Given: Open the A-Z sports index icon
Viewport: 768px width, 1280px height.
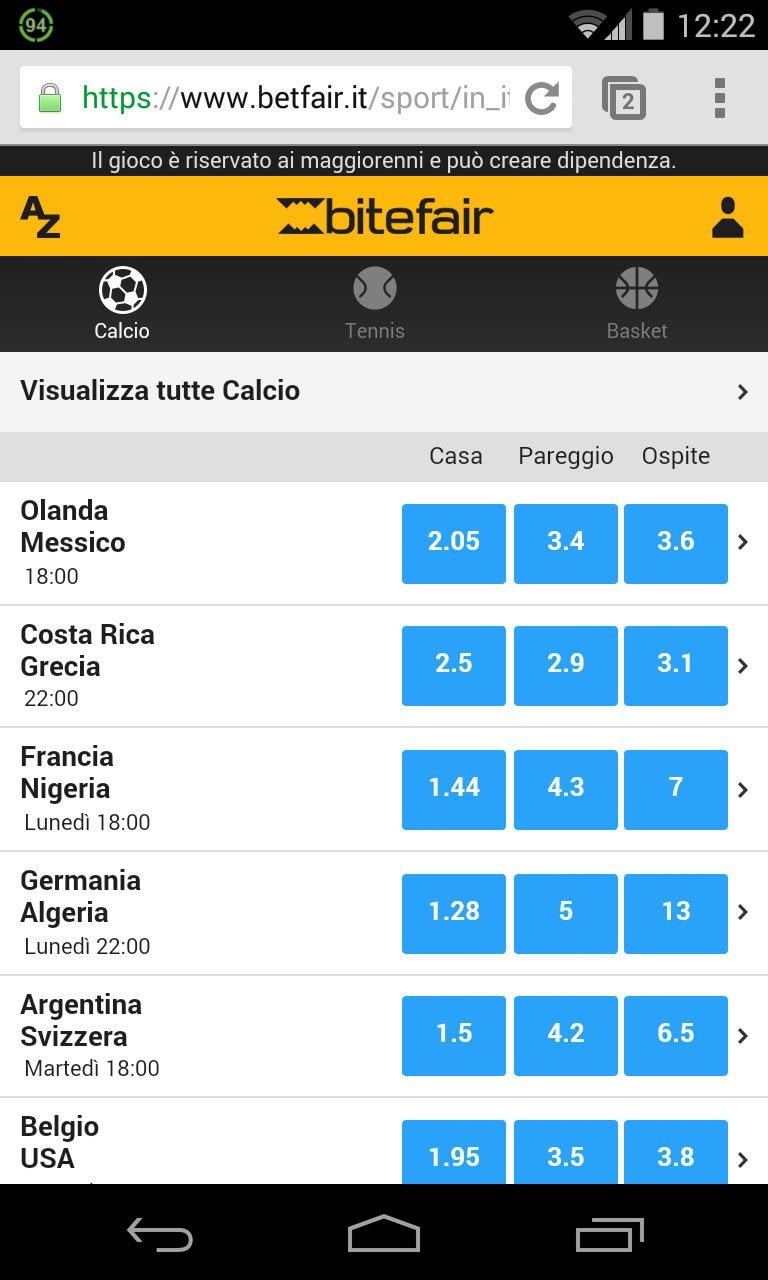Looking at the screenshot, I should (x=40, y=217).
